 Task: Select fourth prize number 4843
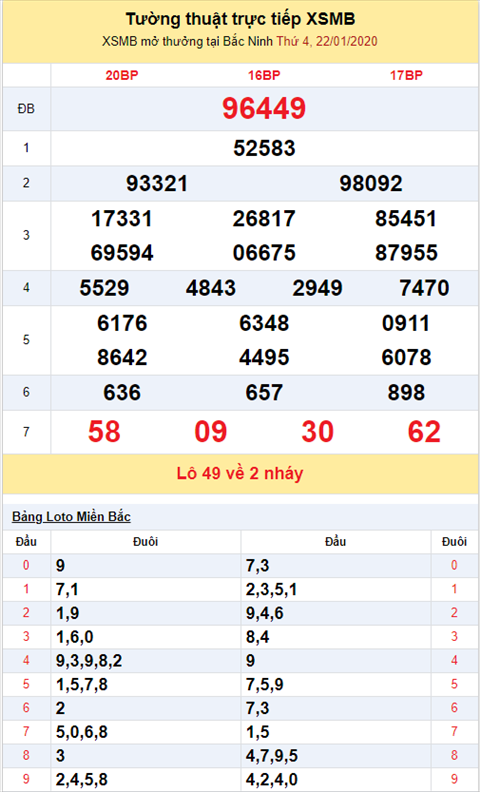pyautogui.click(x=211, y=288)
